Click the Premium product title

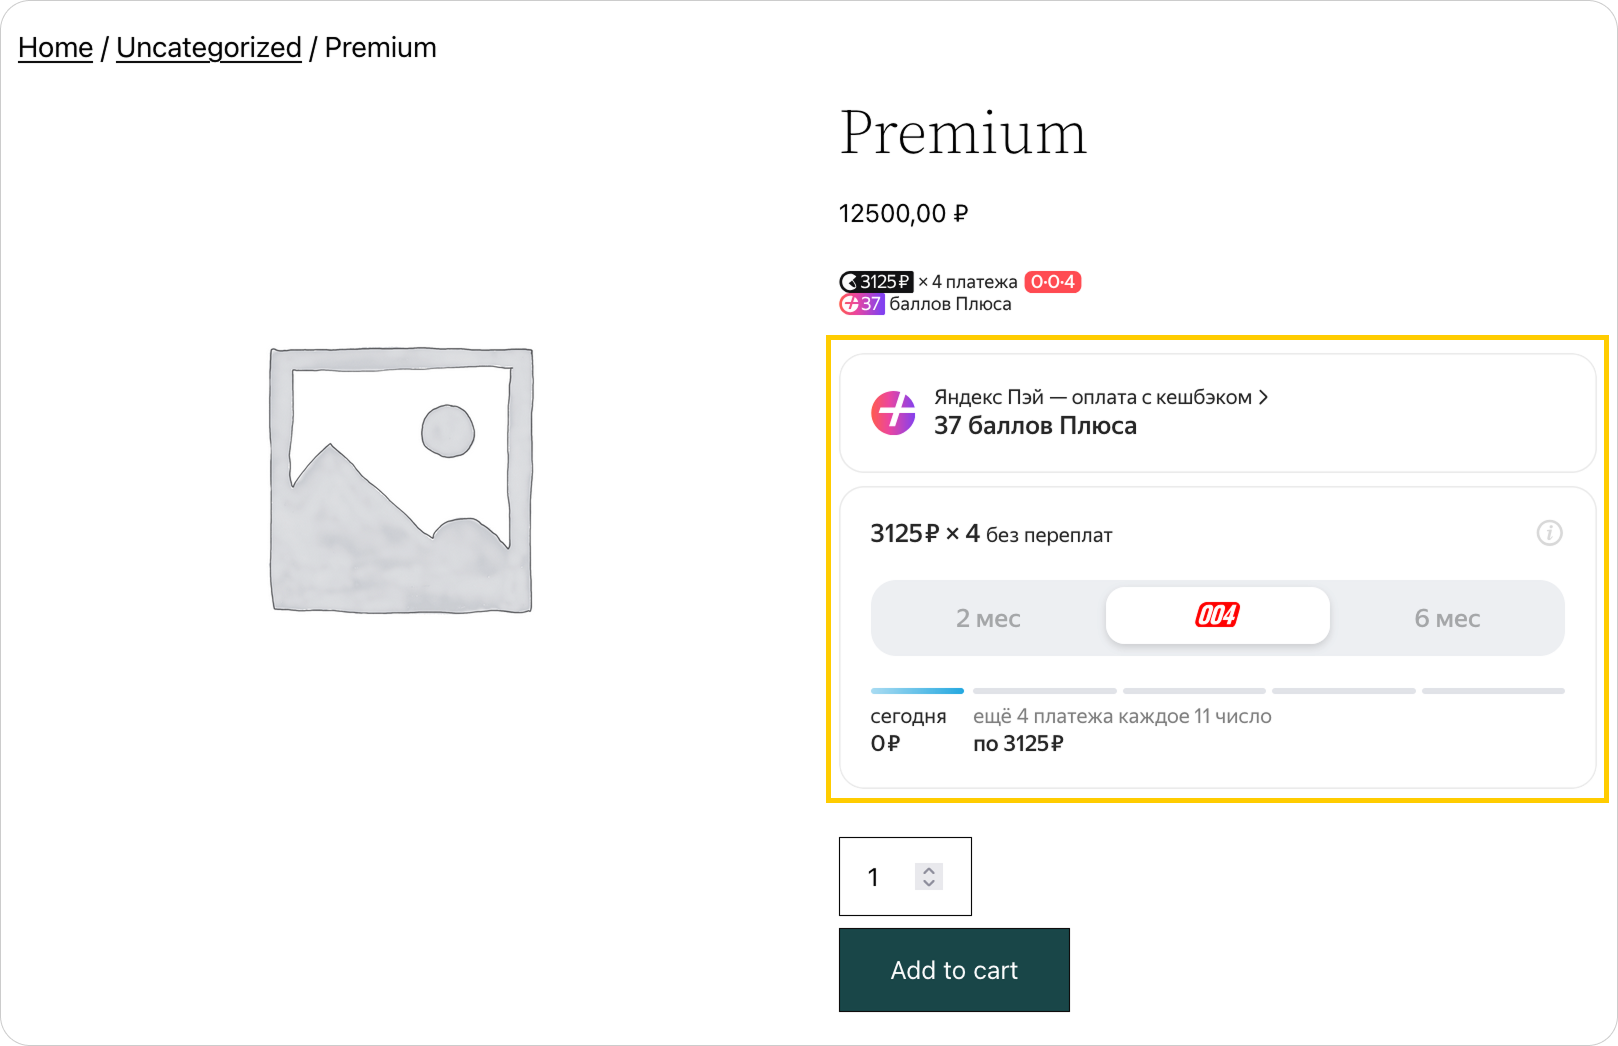tap(963, 133)
